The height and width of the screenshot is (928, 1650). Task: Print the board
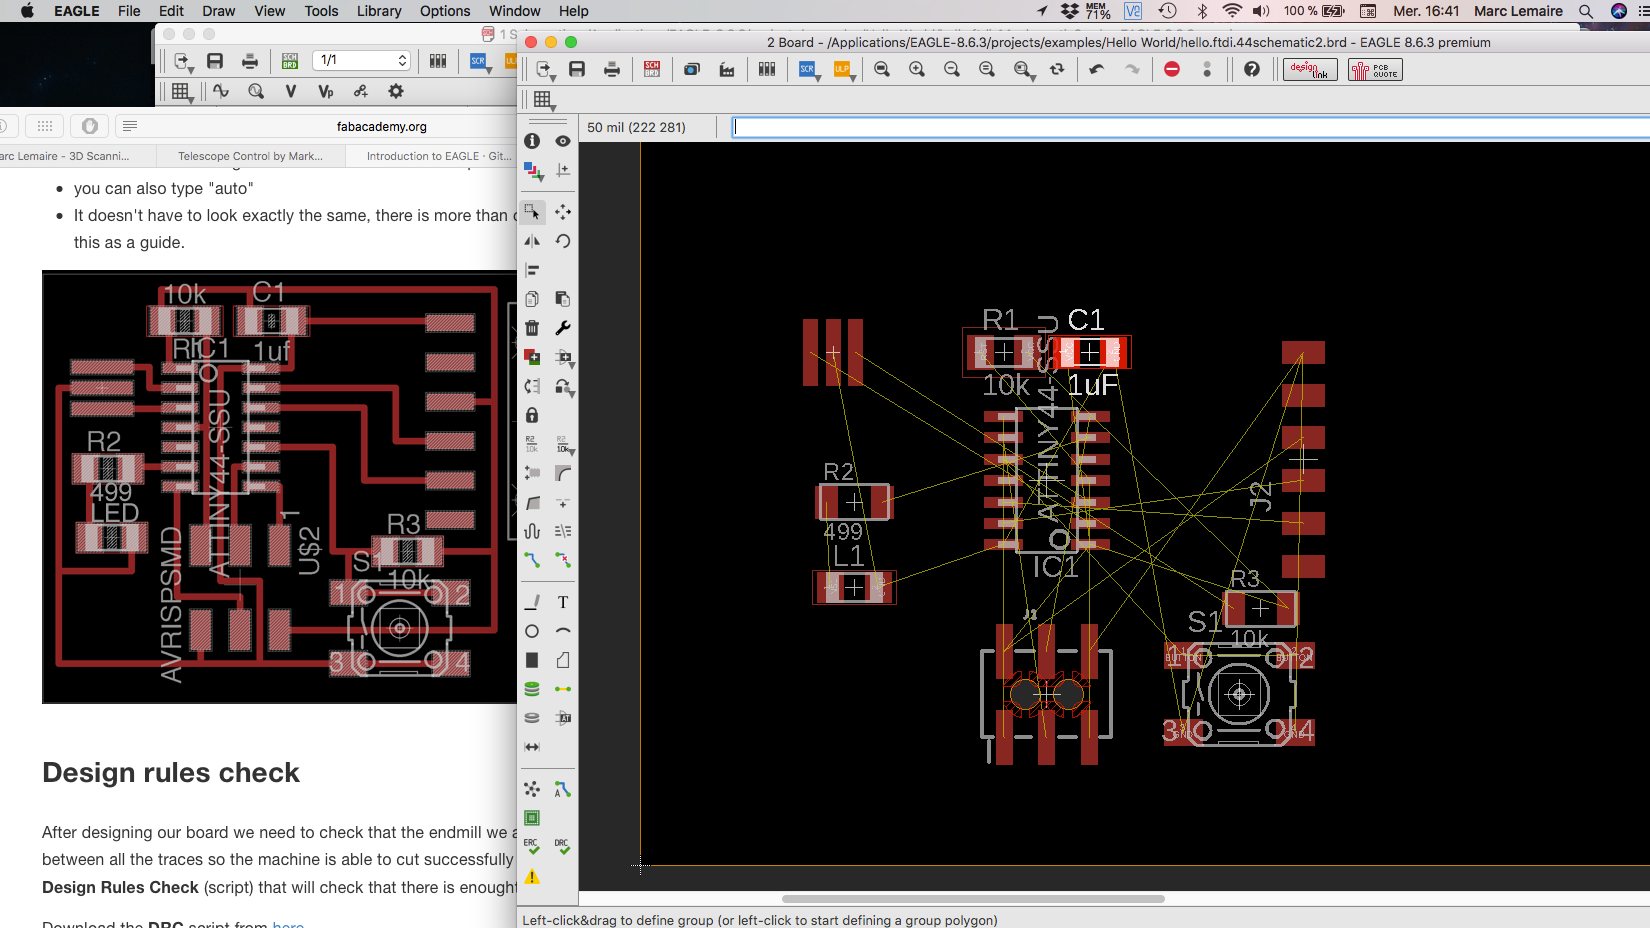[x=612, y=69]
